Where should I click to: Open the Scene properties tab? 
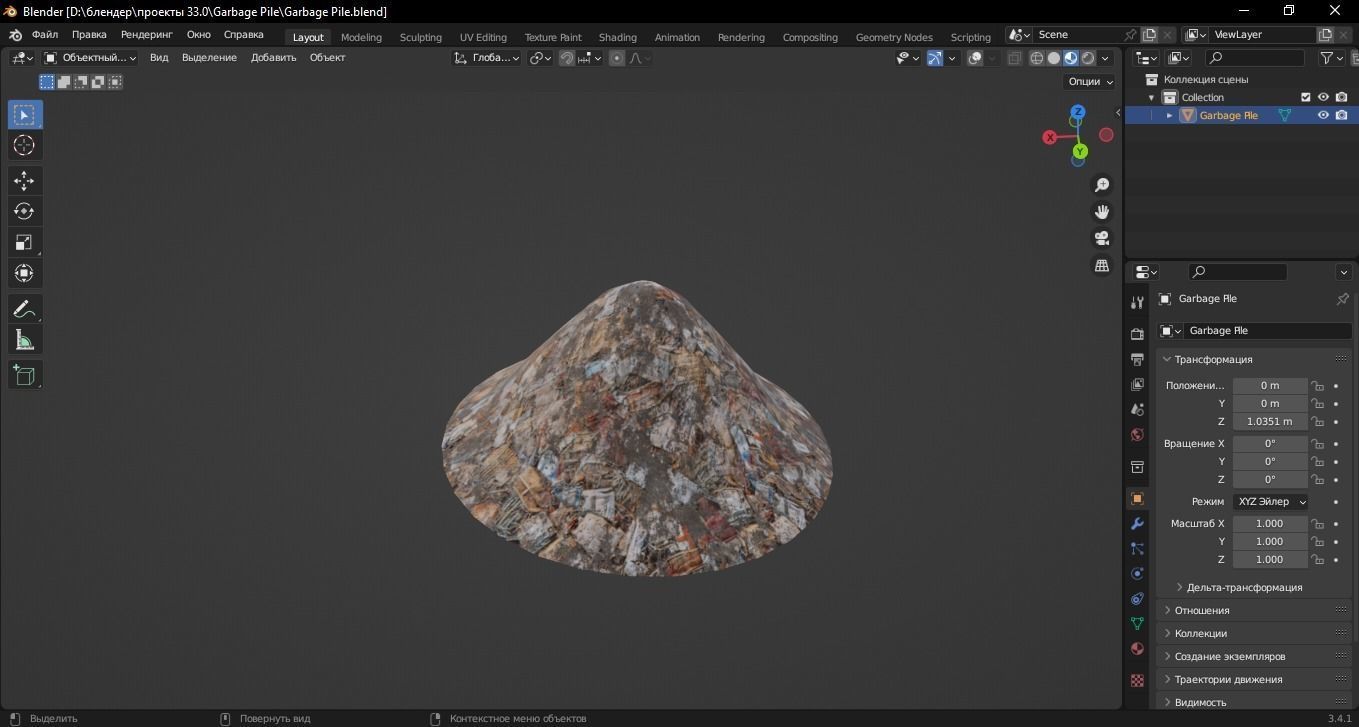click(1137, 409)
